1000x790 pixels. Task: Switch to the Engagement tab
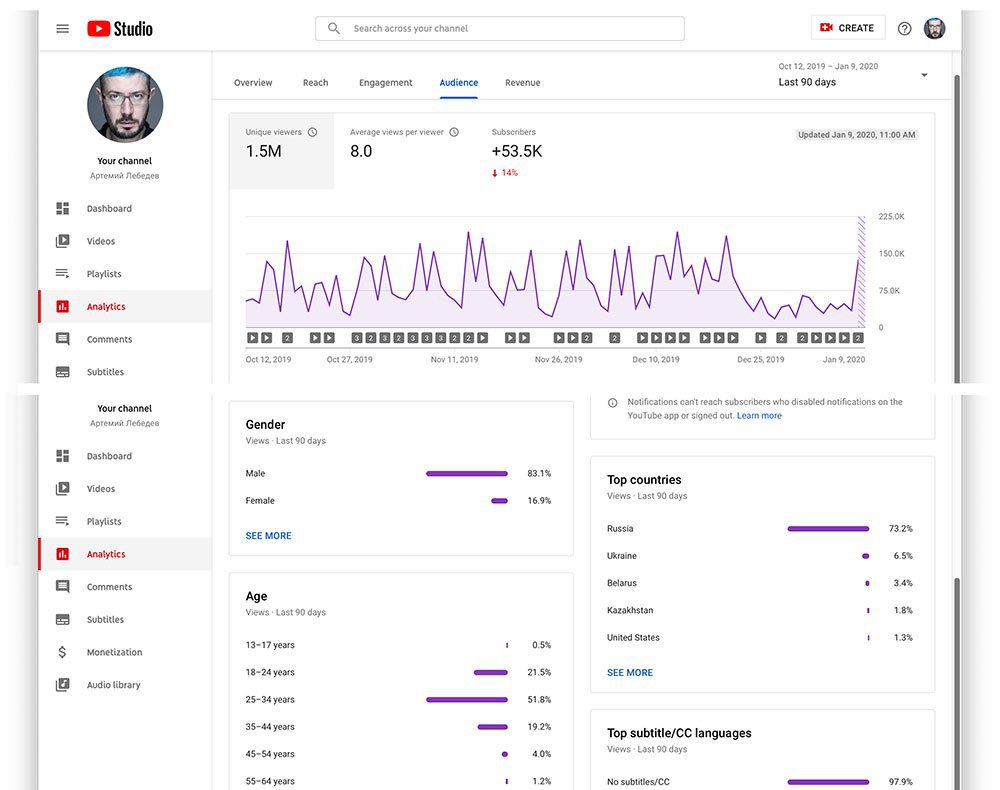click(x=385, y=83)
